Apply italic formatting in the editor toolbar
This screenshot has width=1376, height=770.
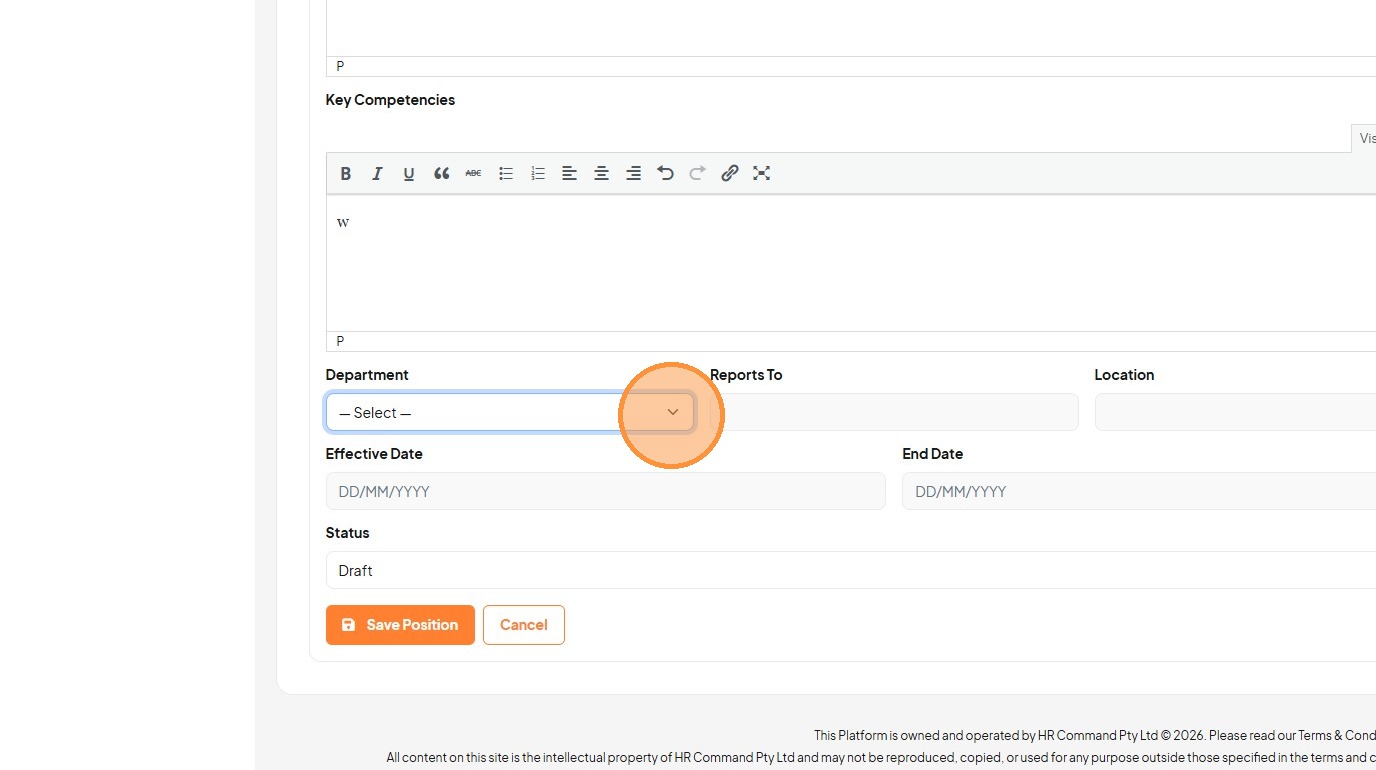377,173
